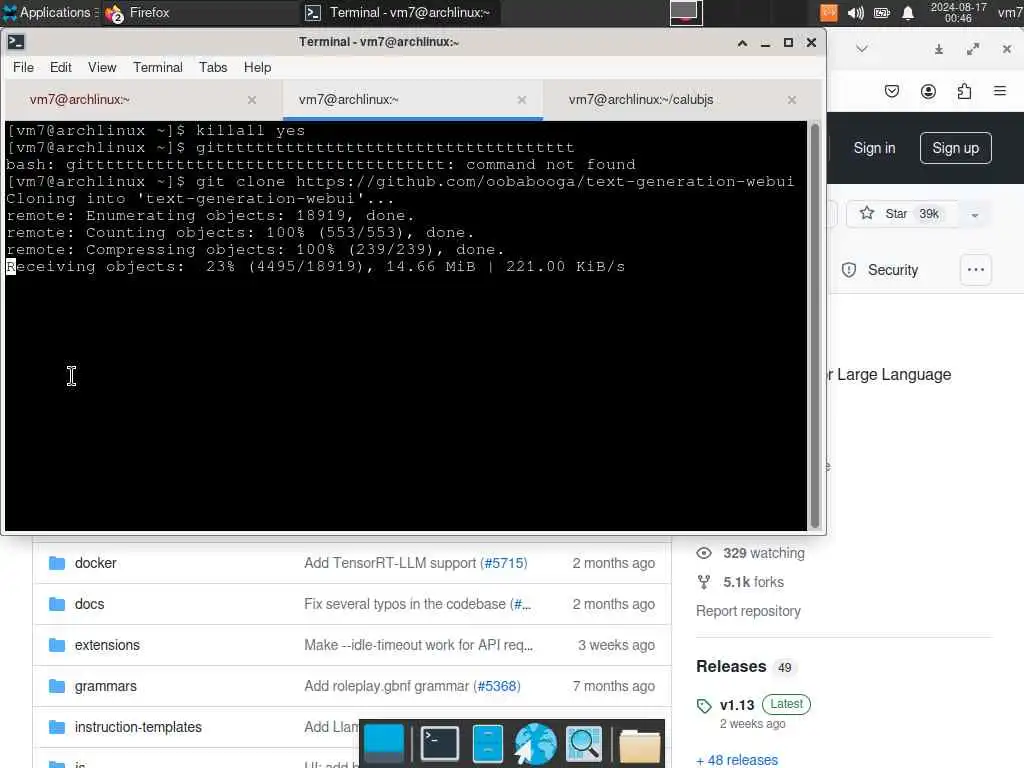Image resolution: width=1024 pixels, height=768 pixels.
Task: Open the three-dots overflow menu on GitHub nav
Action: click(976, 270)
